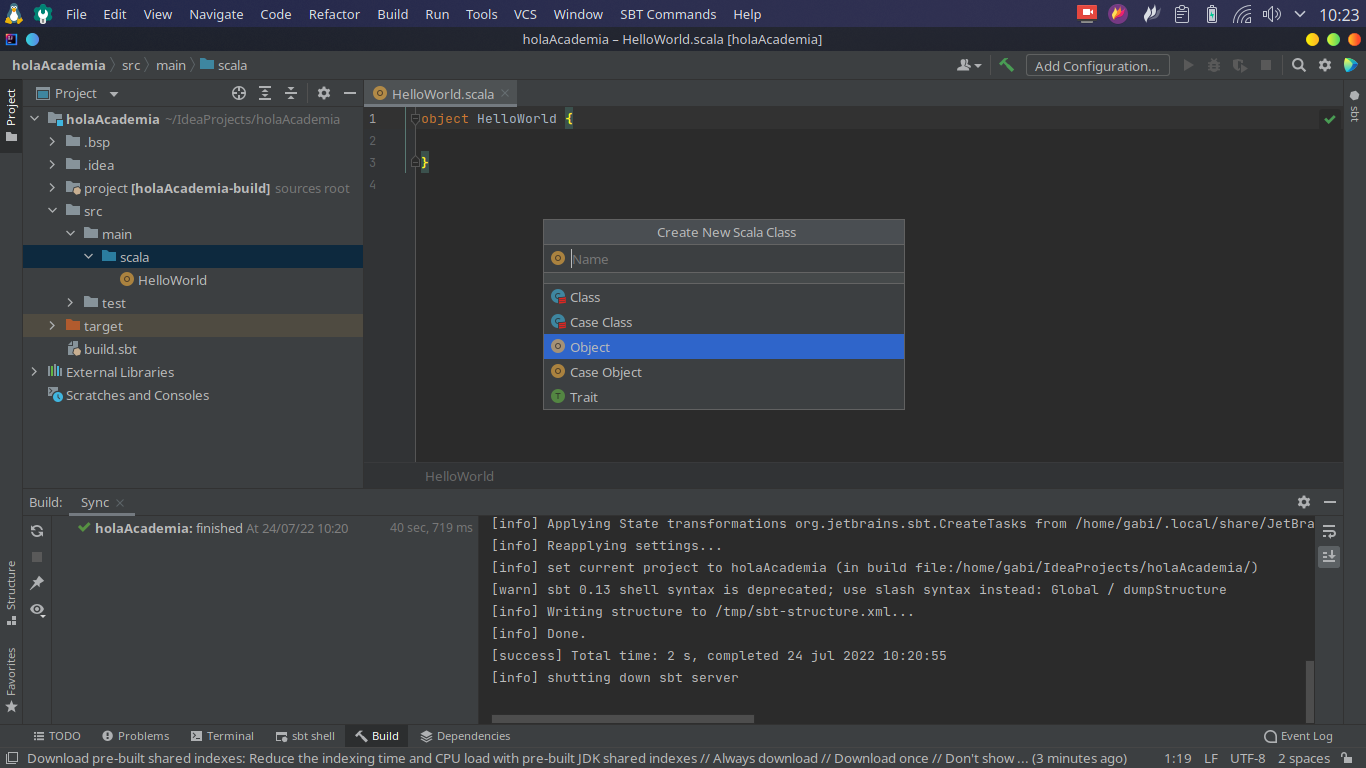Expand the target folder

click(52, 326)
